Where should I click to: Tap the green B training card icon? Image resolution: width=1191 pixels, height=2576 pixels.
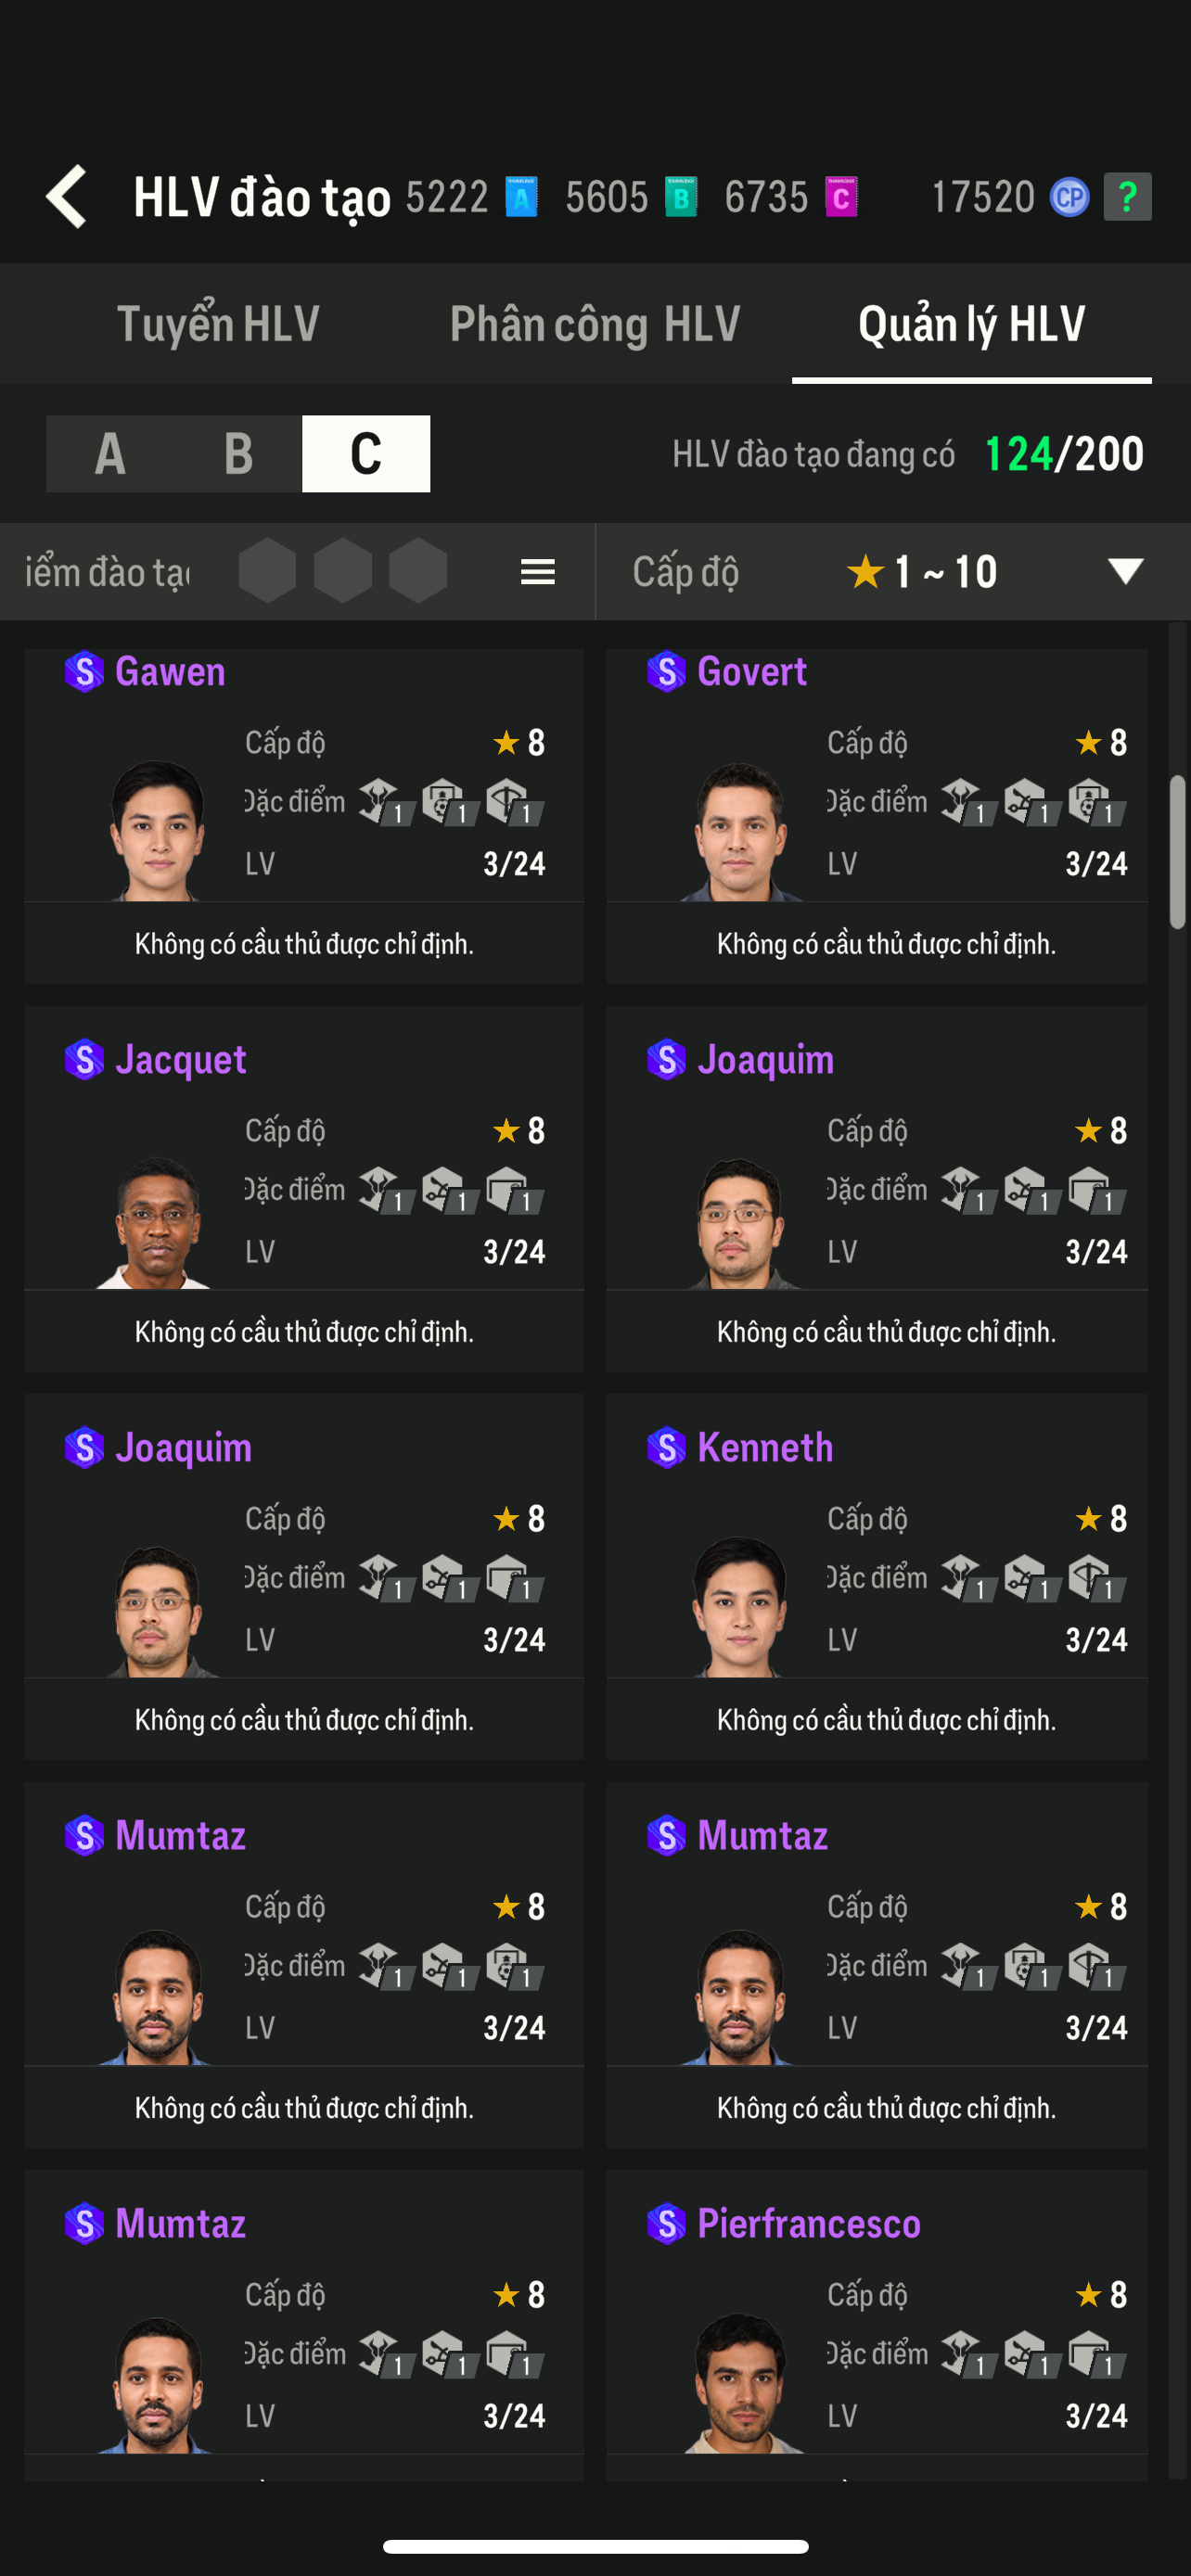click(x=681, y=197)
